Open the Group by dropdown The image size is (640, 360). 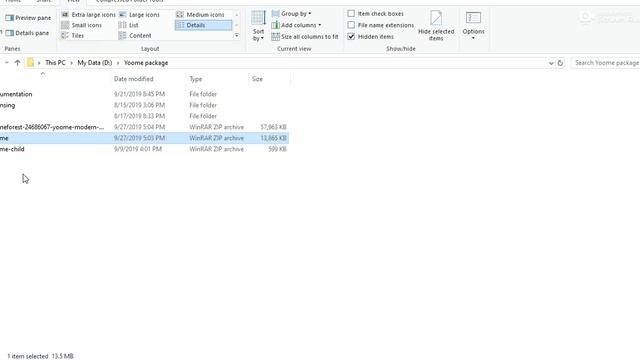pos(291,14)
